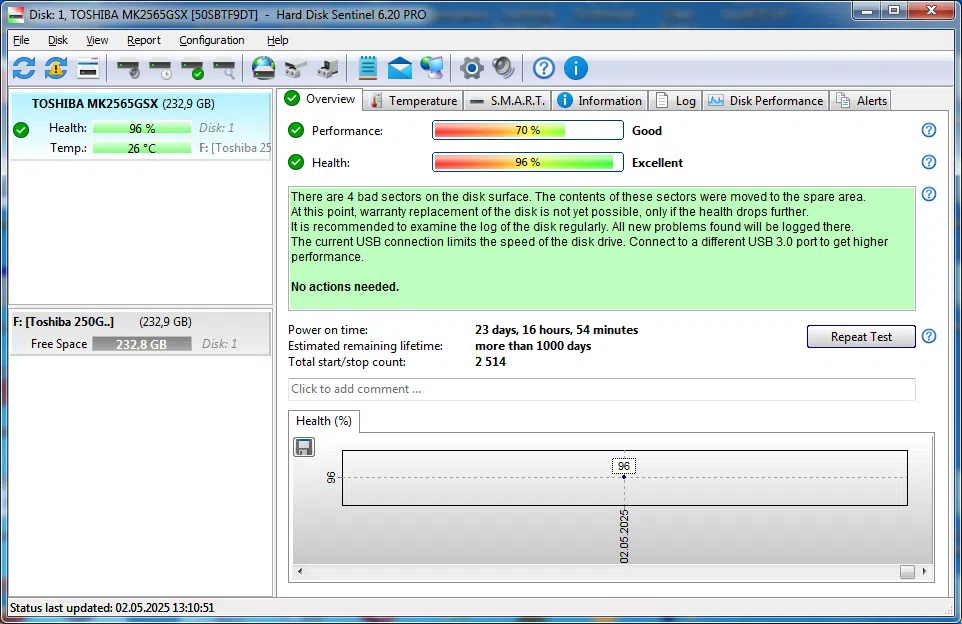Switch to the S.M.A.R.T. tab
Viewport: 962px width, 624px height.
[x=507, y=101]
